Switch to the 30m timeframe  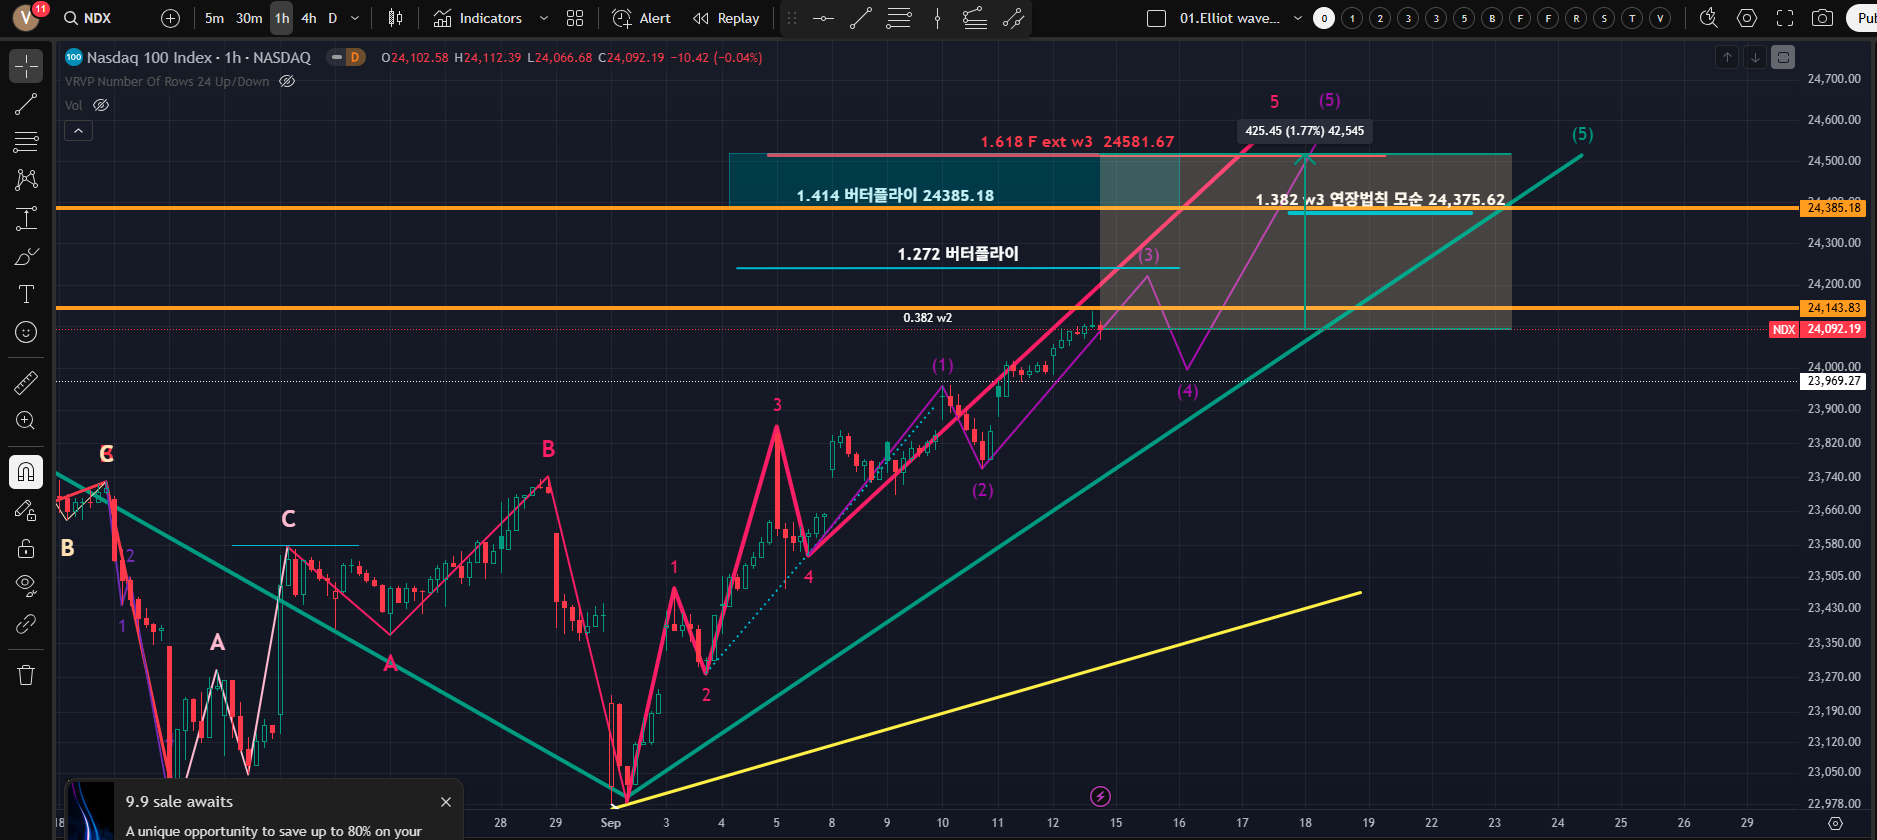point(249,18)
